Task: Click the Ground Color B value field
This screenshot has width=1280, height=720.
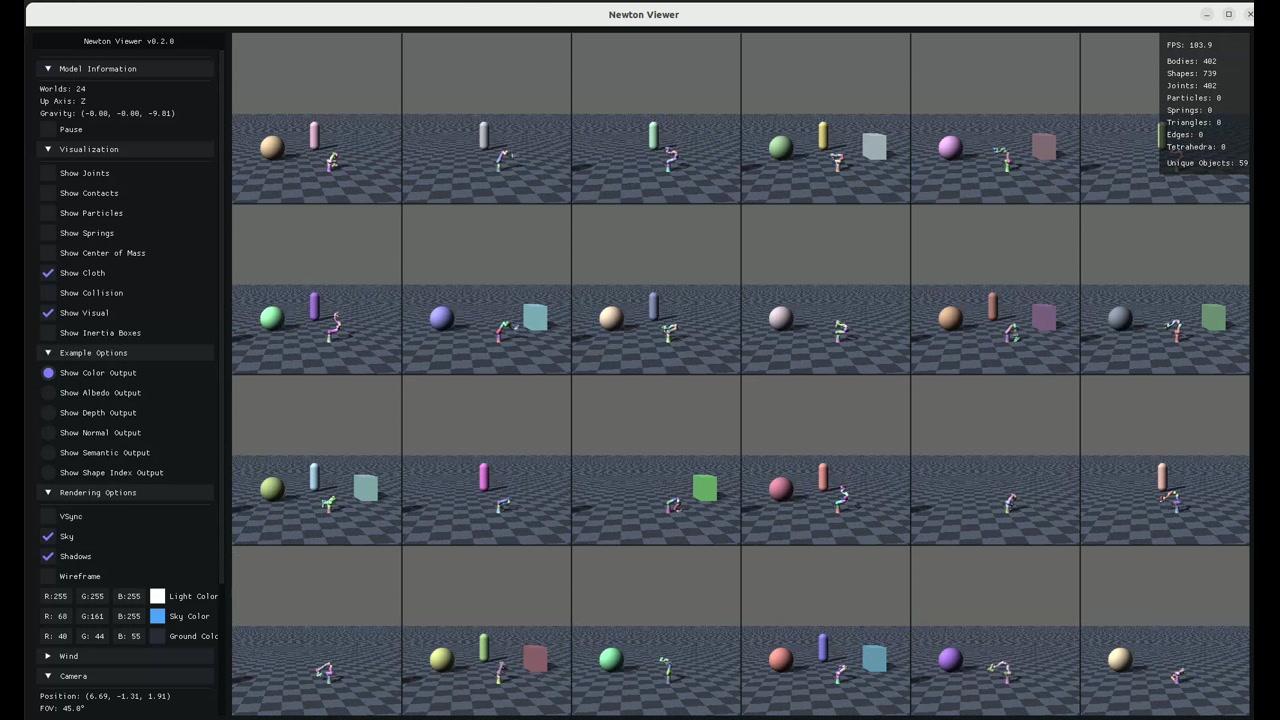Action: coord(129,637)
